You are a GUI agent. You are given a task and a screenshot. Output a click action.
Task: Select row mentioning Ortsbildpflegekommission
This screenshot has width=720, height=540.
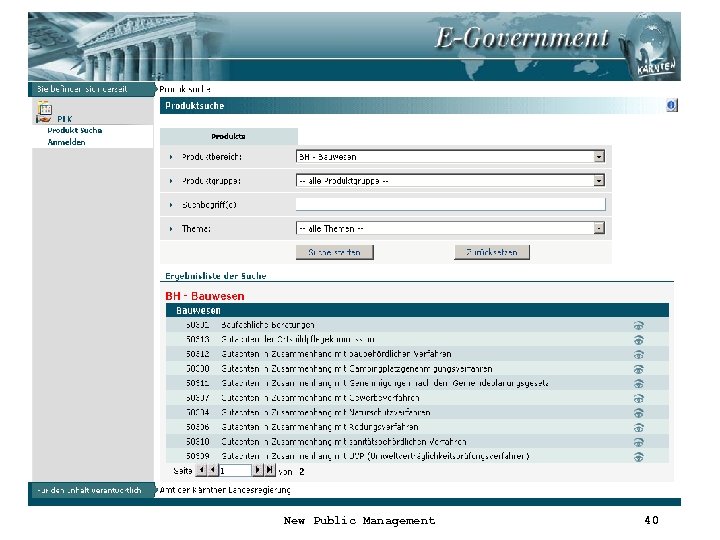tap(417, 340)
